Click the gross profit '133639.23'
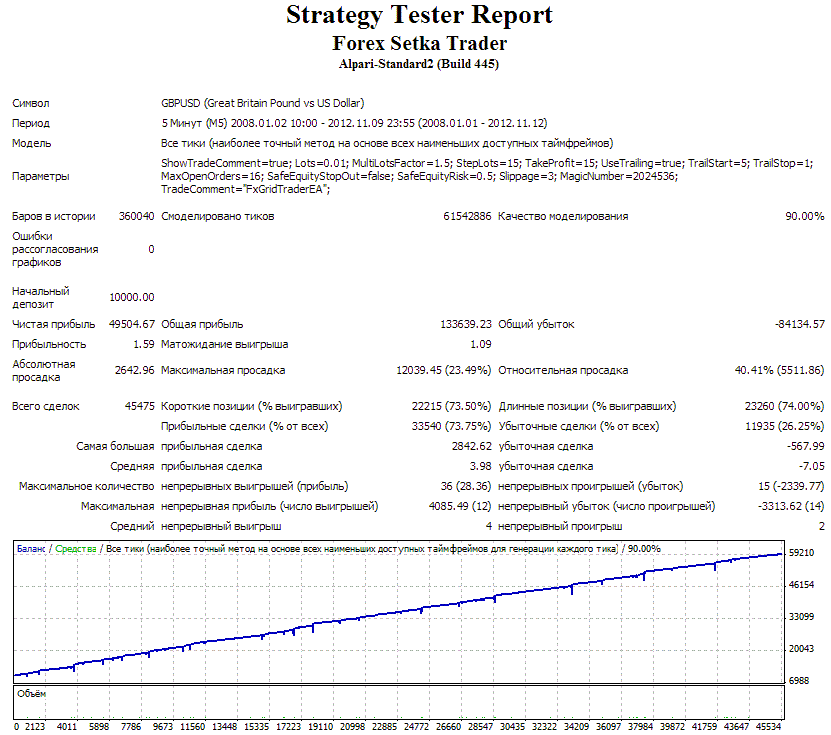The image size is (831, 735). coord(466,324)
